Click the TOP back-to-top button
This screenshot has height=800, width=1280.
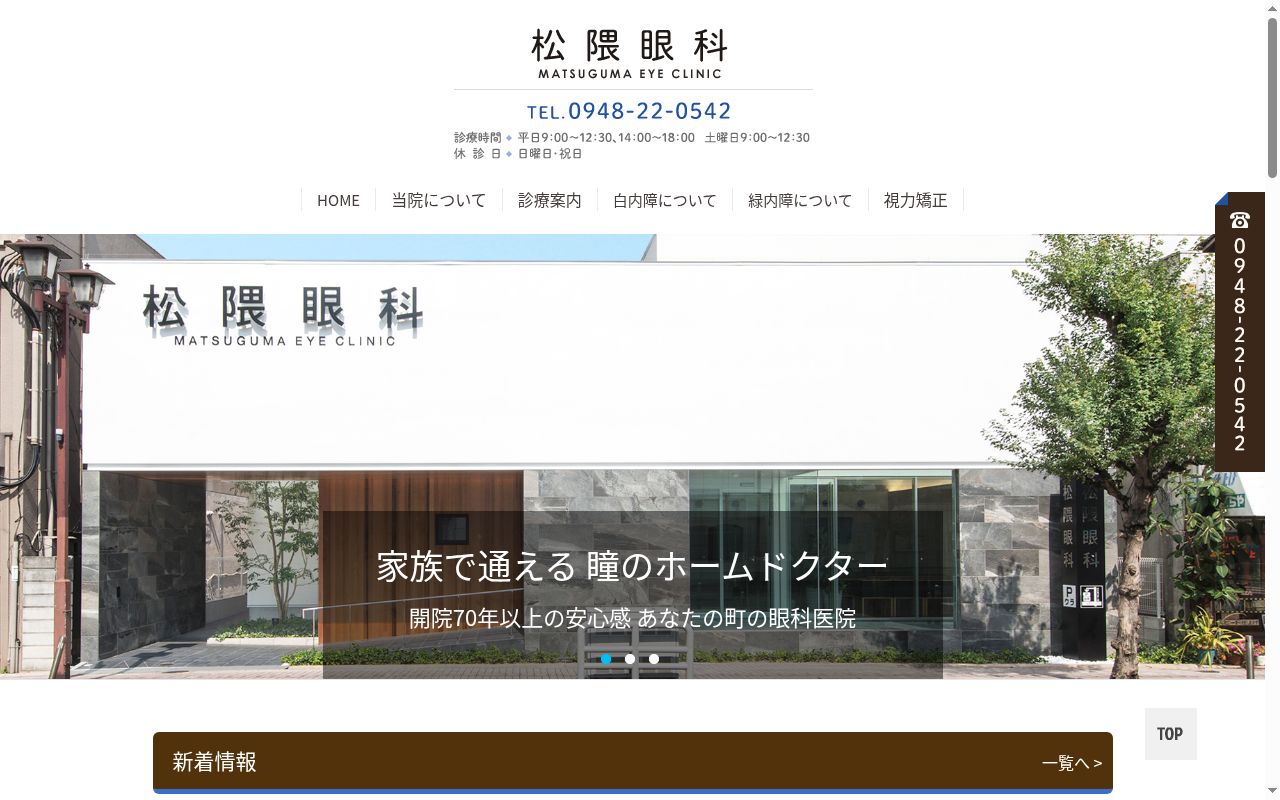(1171, 734)
